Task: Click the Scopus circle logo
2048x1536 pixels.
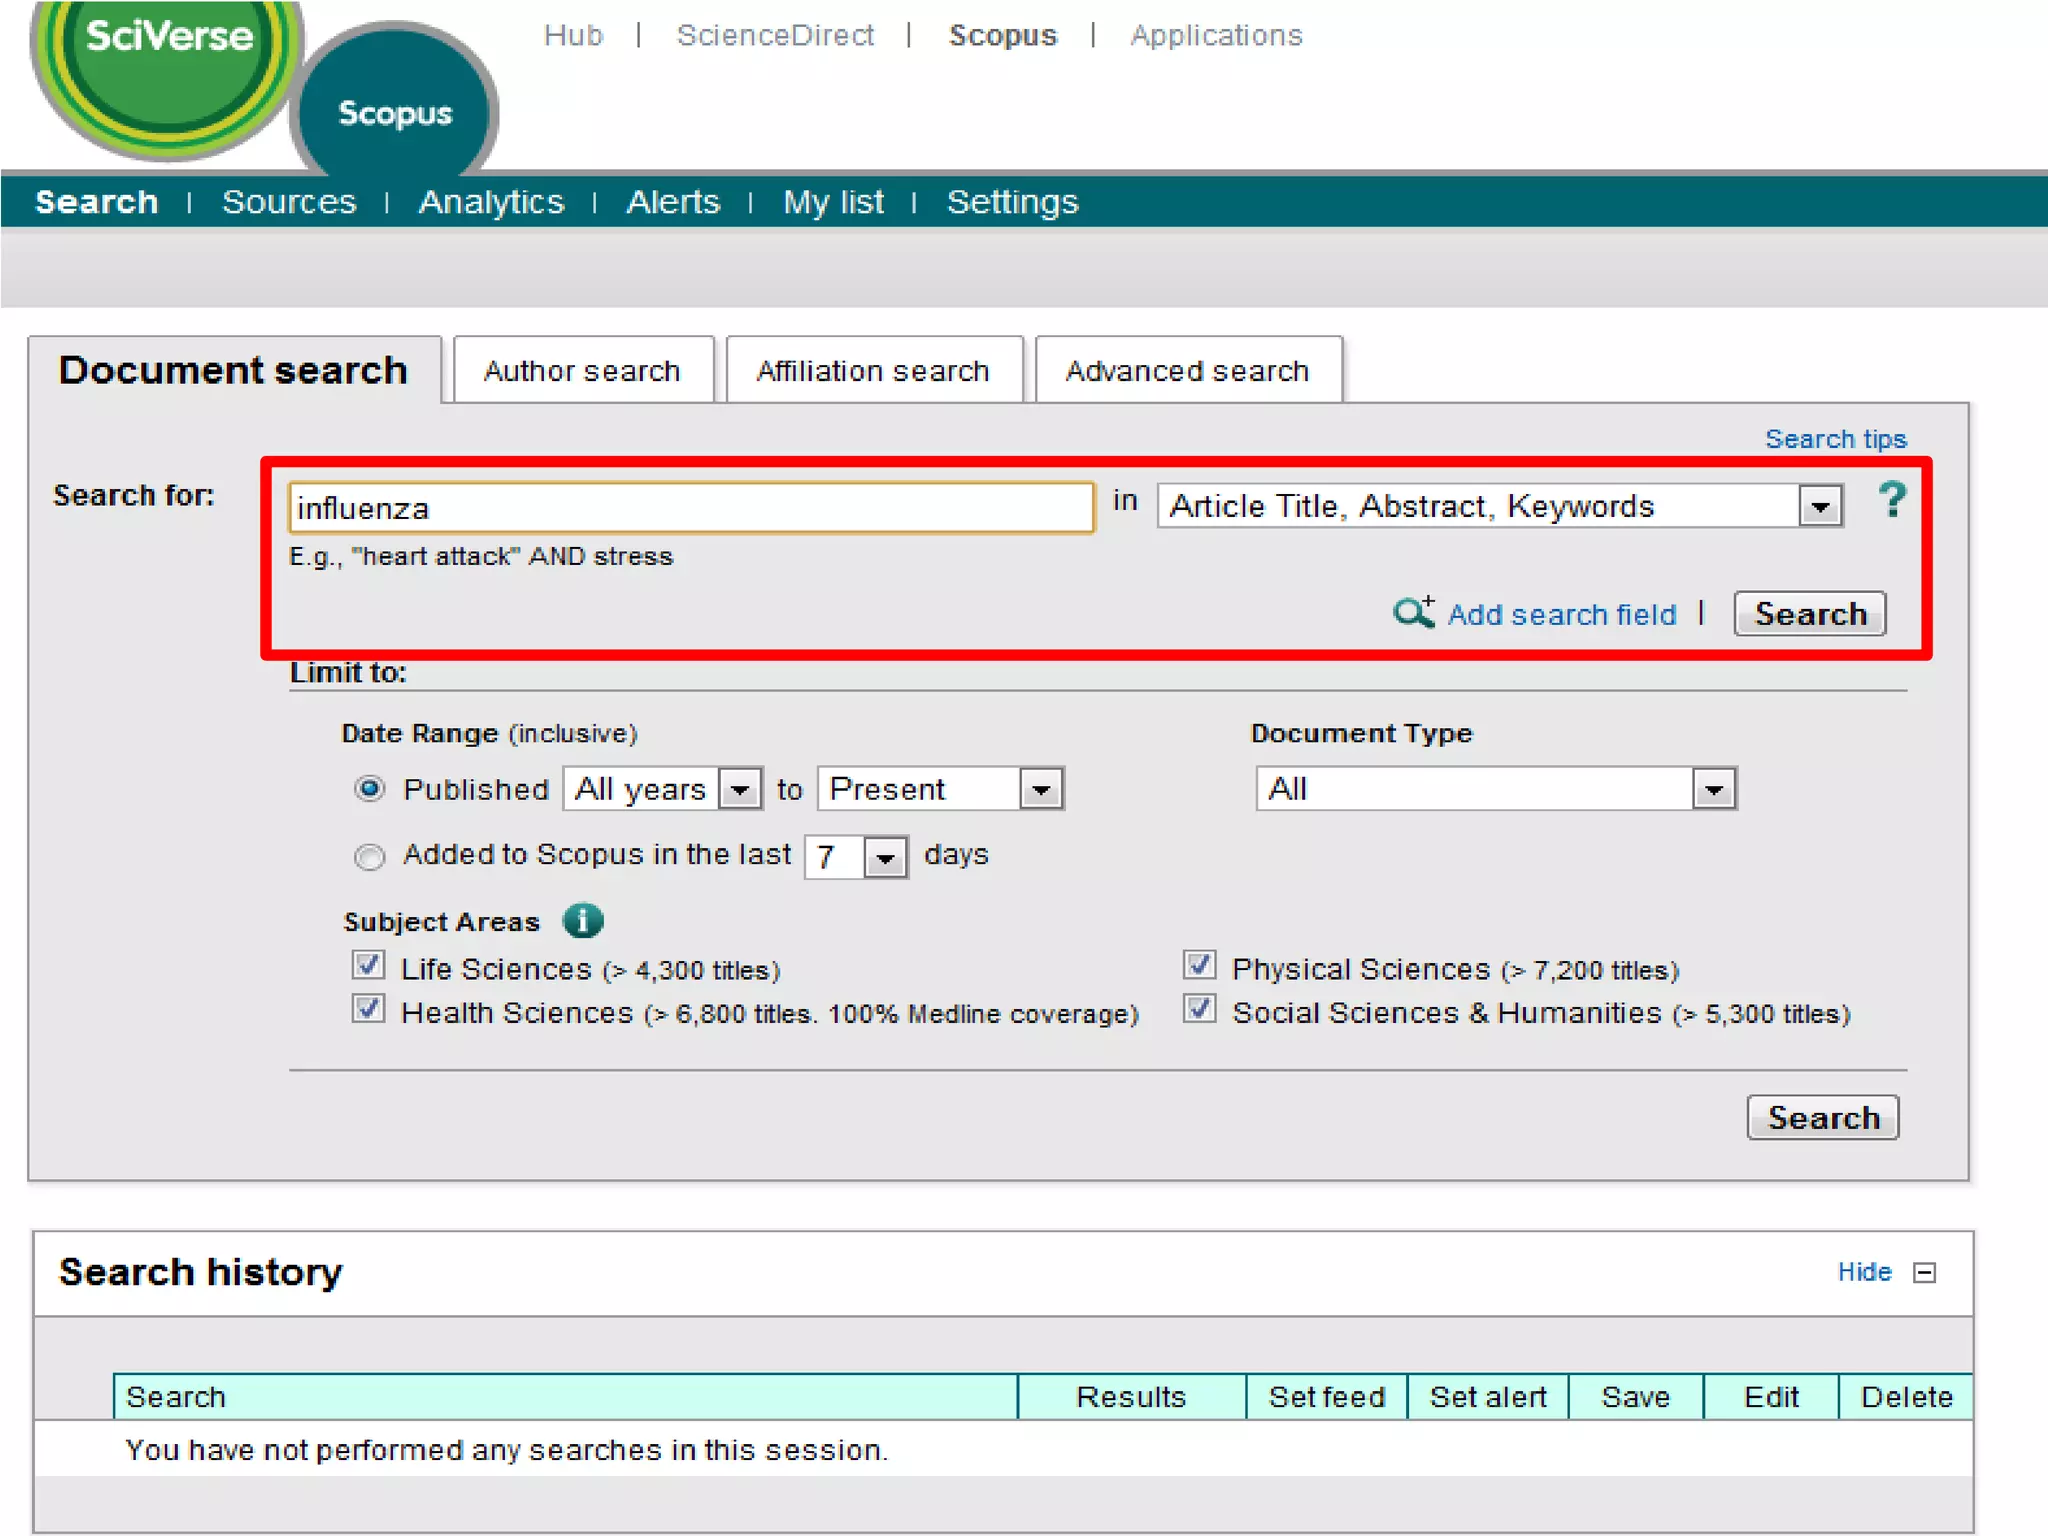Action: [x=396, y=112]
